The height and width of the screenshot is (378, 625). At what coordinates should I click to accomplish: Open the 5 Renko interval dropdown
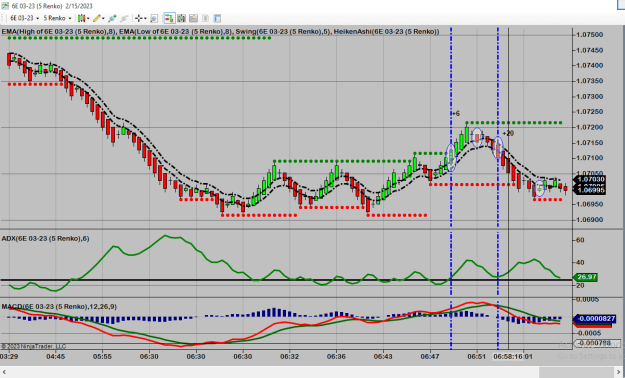(57, 18)
